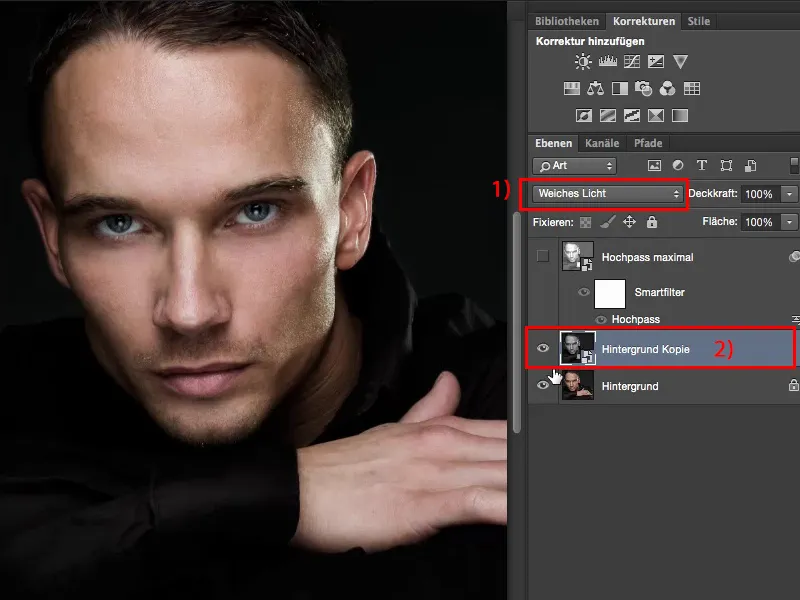Add a Vibrance adjustment (triangle icon)
Screen dimensions: 800x600
pos(680,62)
